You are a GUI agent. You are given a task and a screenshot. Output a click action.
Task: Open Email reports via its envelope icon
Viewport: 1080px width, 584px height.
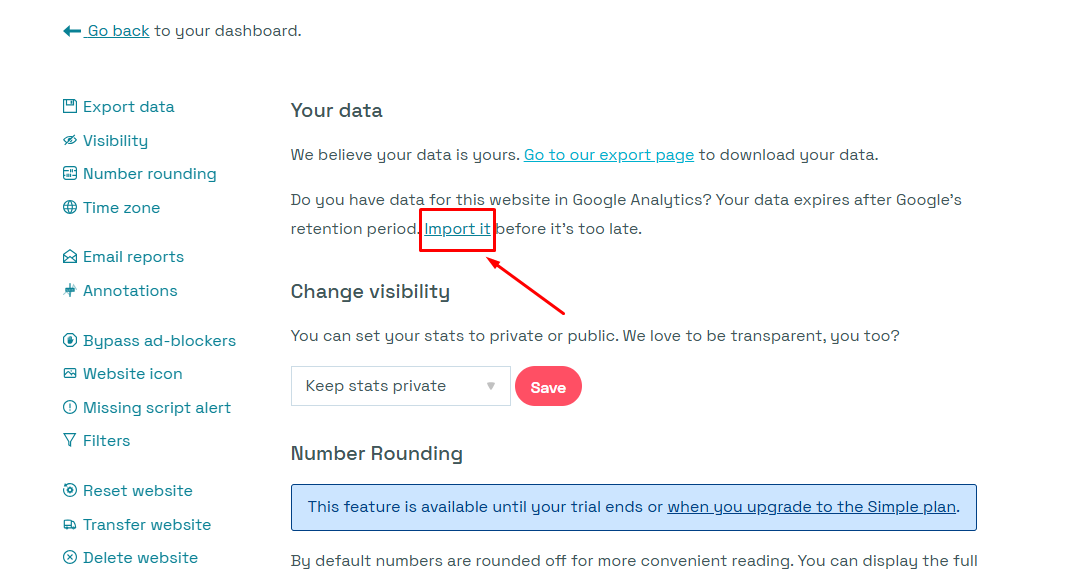point(69,256)
